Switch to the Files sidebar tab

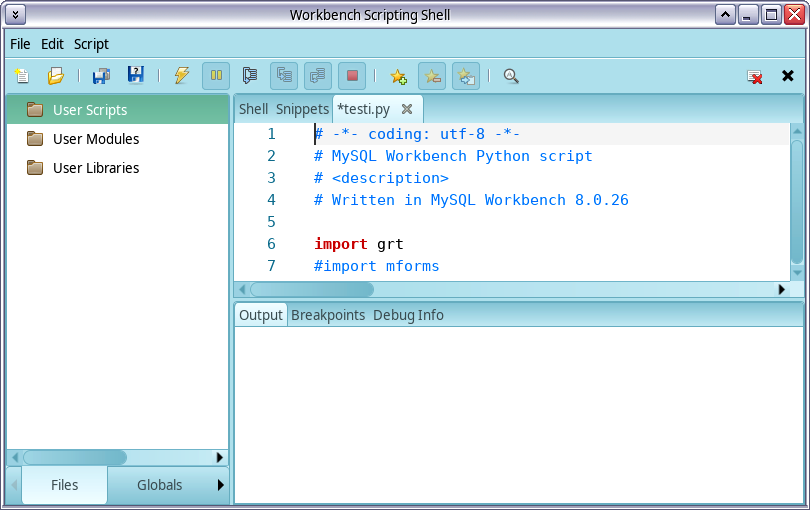coord(65,485)
